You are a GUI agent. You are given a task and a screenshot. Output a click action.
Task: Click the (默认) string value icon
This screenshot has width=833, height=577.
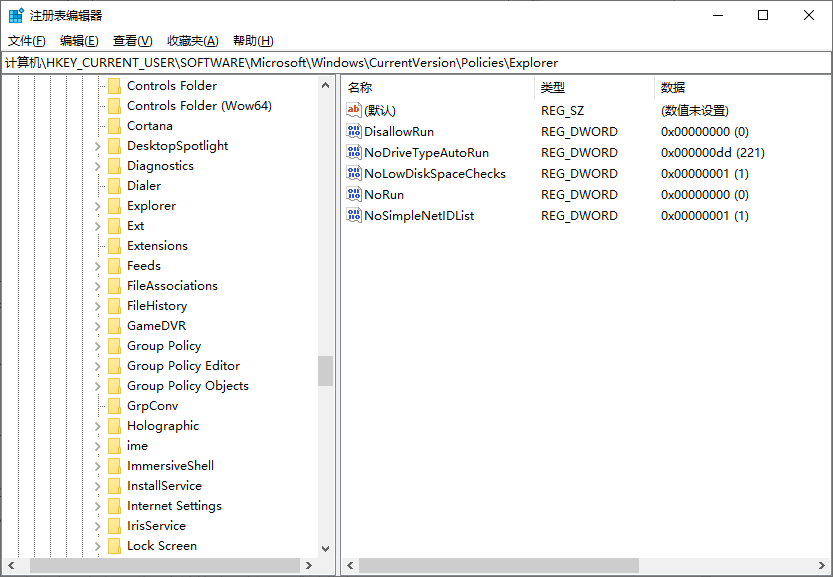point(354,111)
